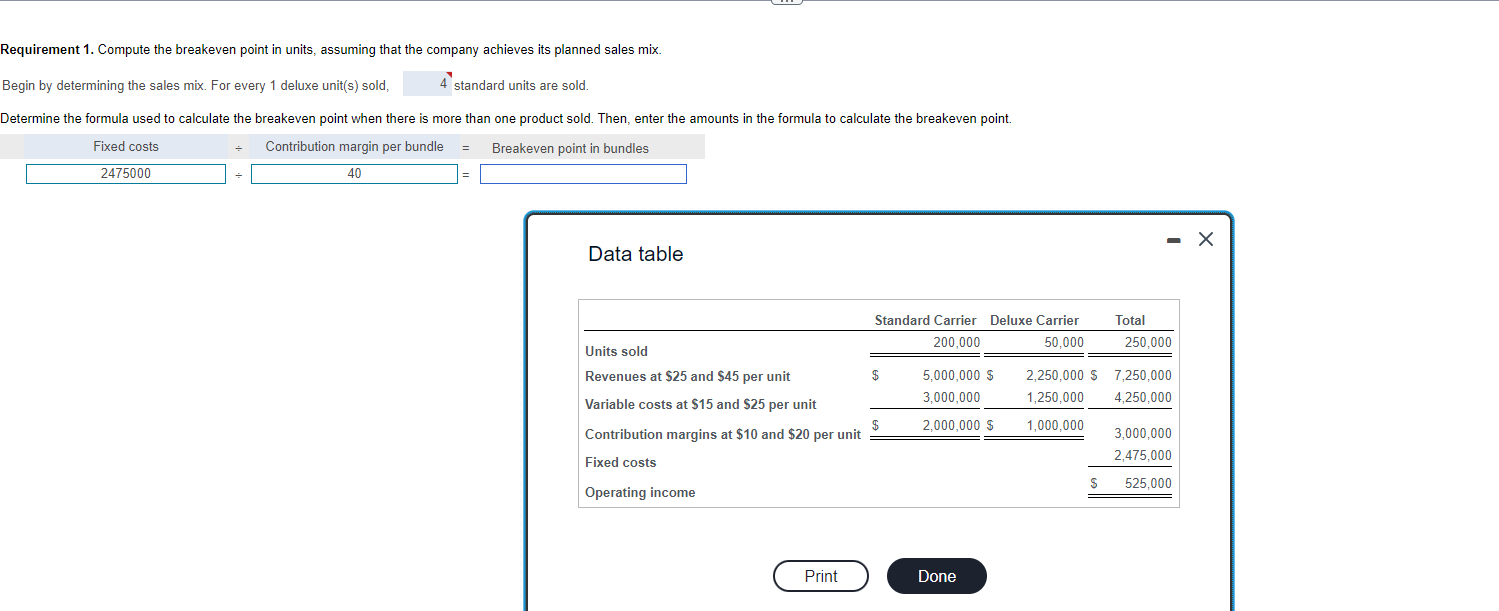Viewport: 1499px width, 611px height.
Task: Click the Data table title text
Action: coord(635,254)
